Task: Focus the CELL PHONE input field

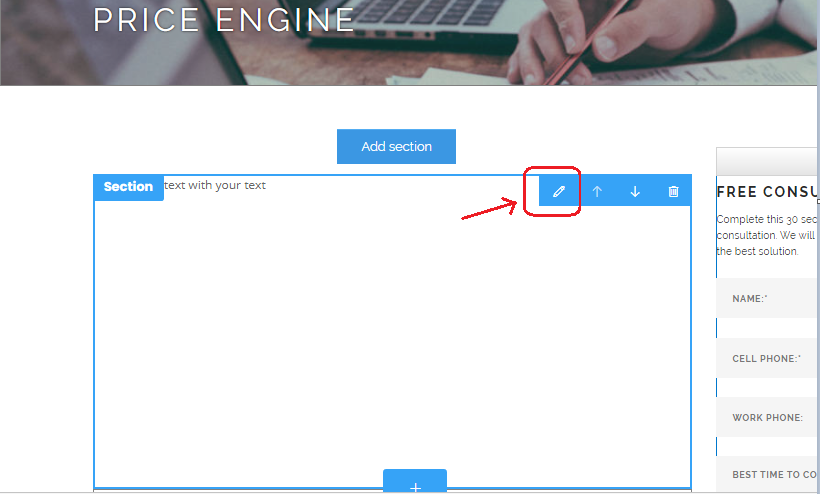Action: 766,358
